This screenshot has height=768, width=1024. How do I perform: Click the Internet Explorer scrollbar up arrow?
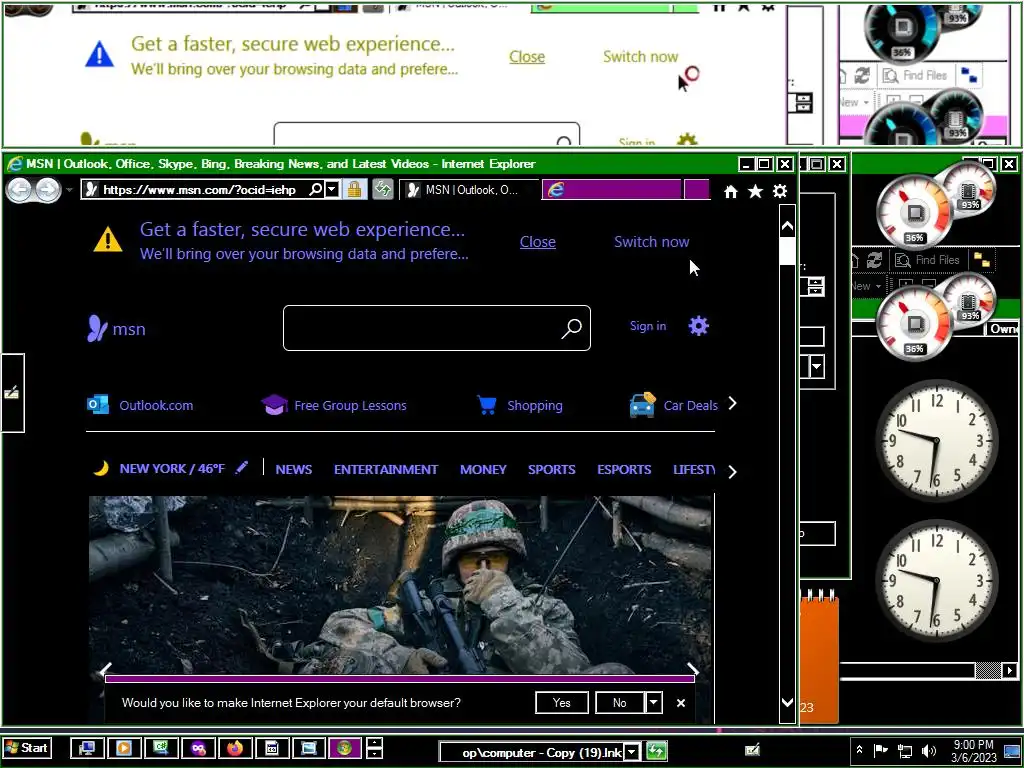click(787, 226)
